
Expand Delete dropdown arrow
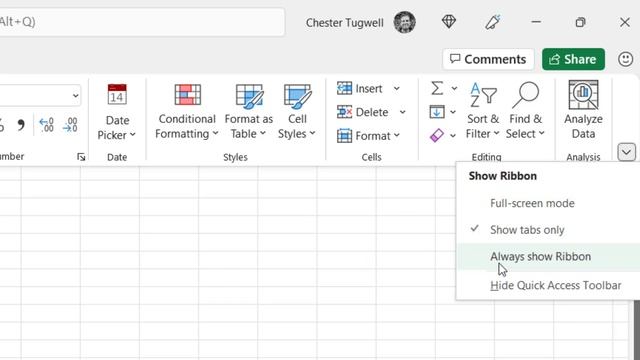(x=402, y=112)
